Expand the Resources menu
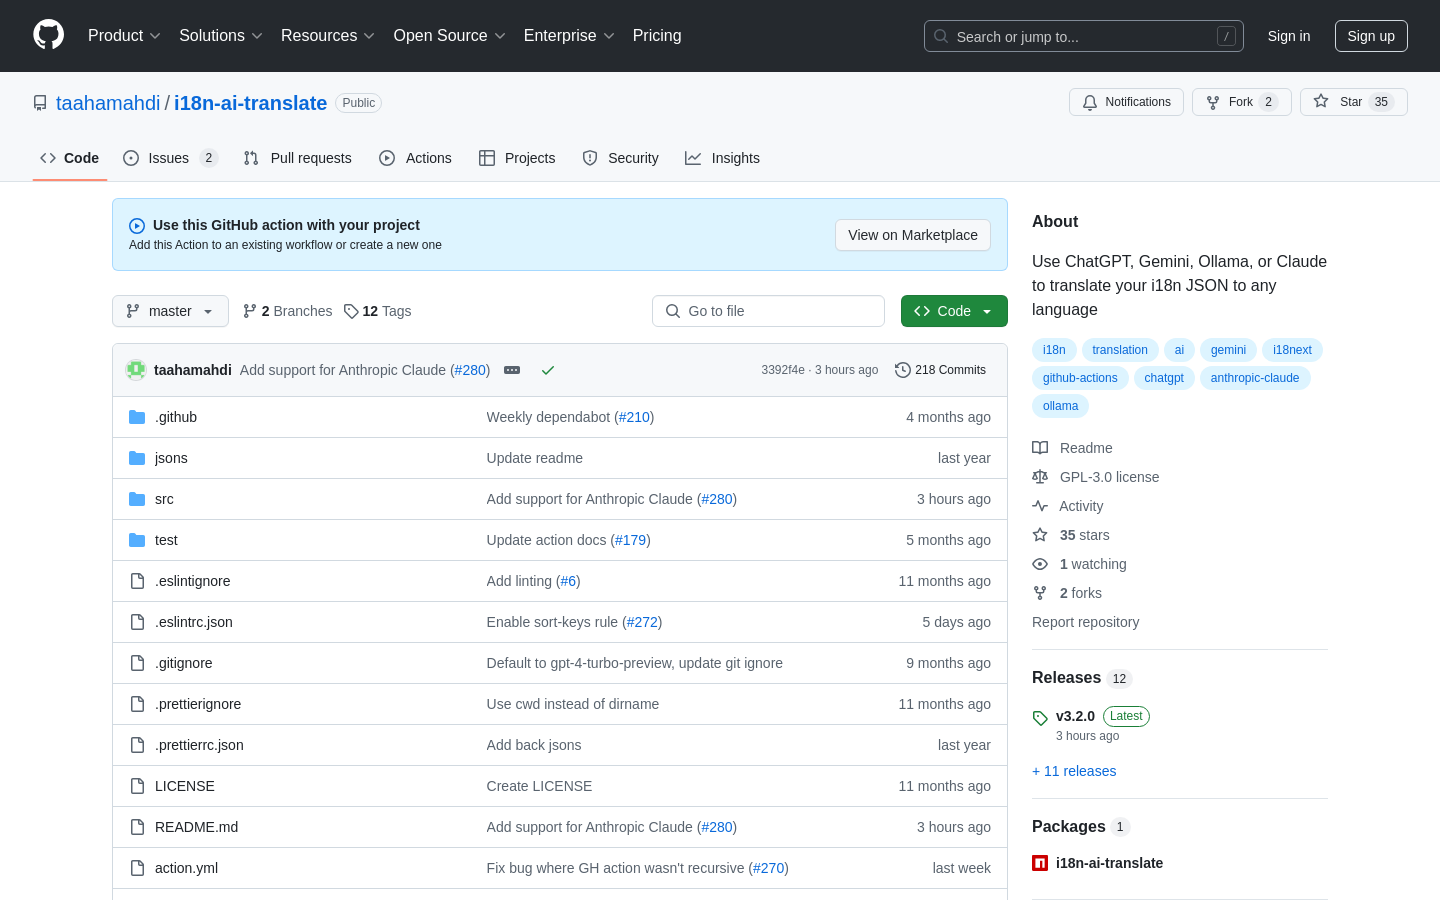1440x900 pixels. [328, 35]
